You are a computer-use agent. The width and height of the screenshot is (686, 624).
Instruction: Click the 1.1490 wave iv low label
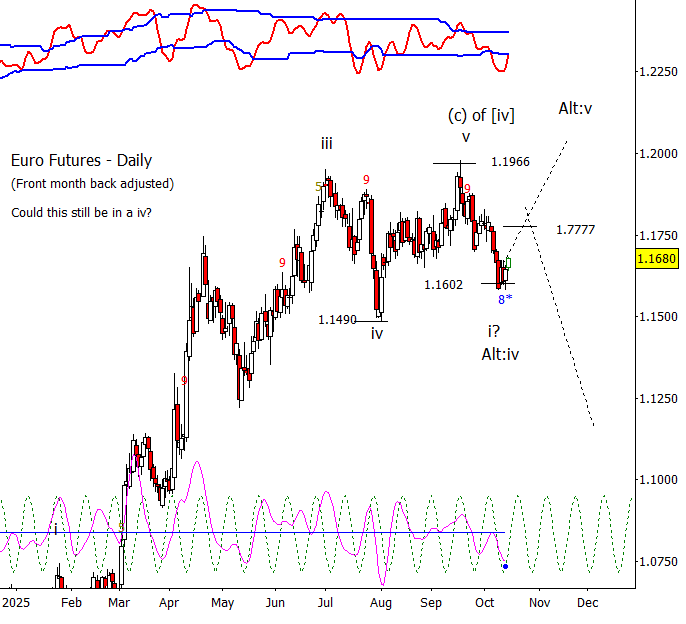[337, 320]
